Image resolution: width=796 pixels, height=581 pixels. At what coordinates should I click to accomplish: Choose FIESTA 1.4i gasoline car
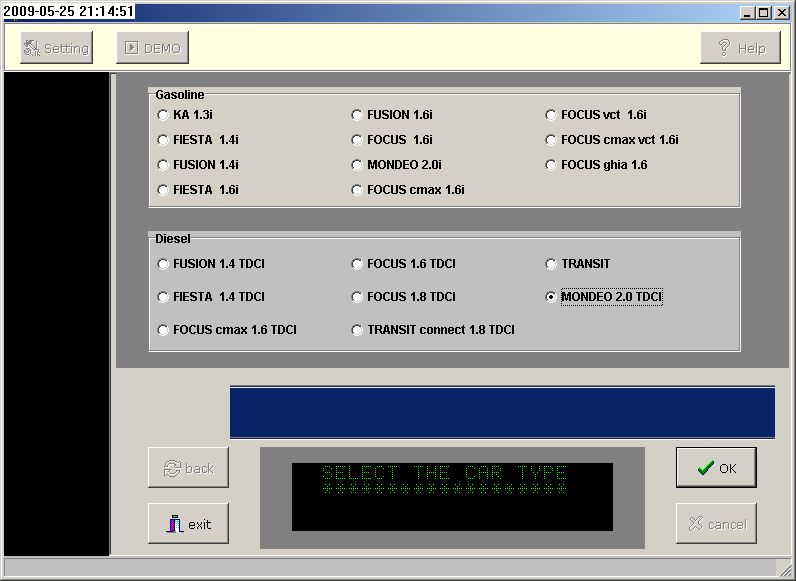tap(164, 140)
